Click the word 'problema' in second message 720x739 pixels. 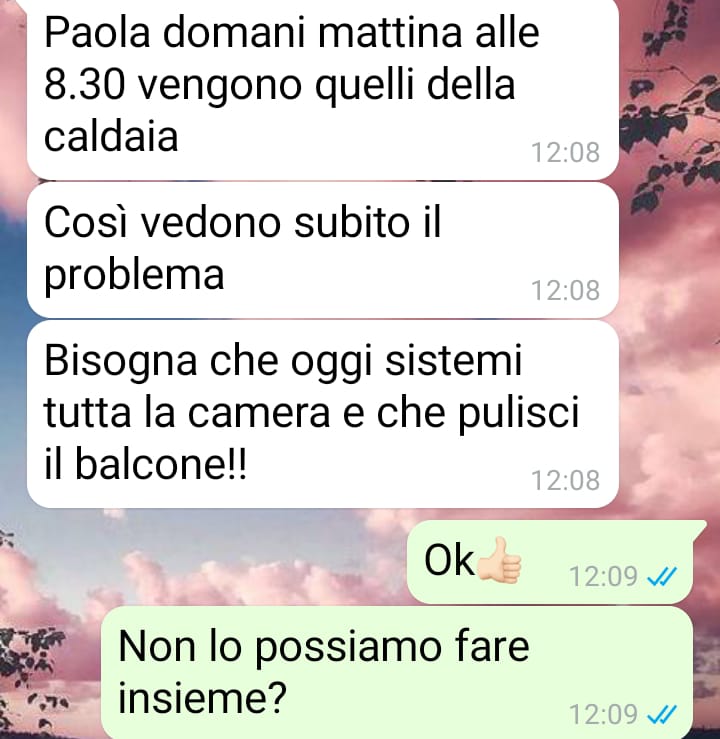tap(134, 275)
